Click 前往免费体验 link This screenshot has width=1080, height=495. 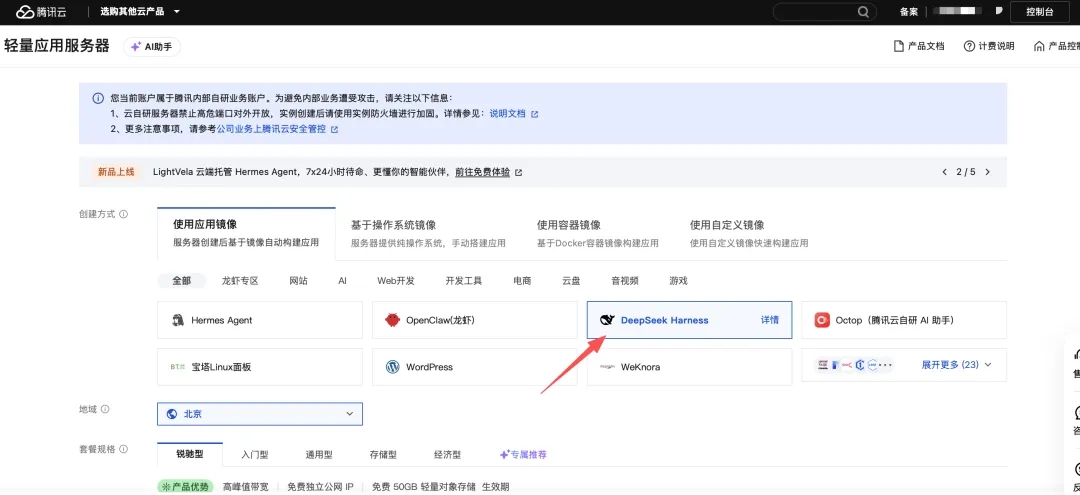pyautogui.click(x=488, y=172)
